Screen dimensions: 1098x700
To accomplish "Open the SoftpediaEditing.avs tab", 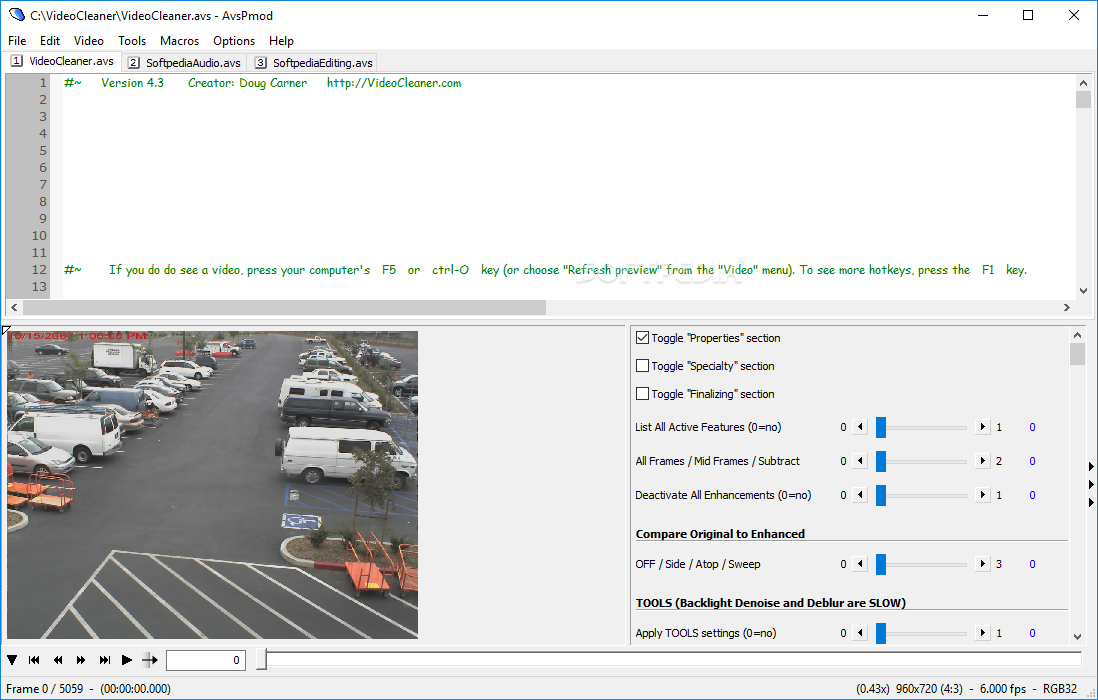I will click(314, 63).
